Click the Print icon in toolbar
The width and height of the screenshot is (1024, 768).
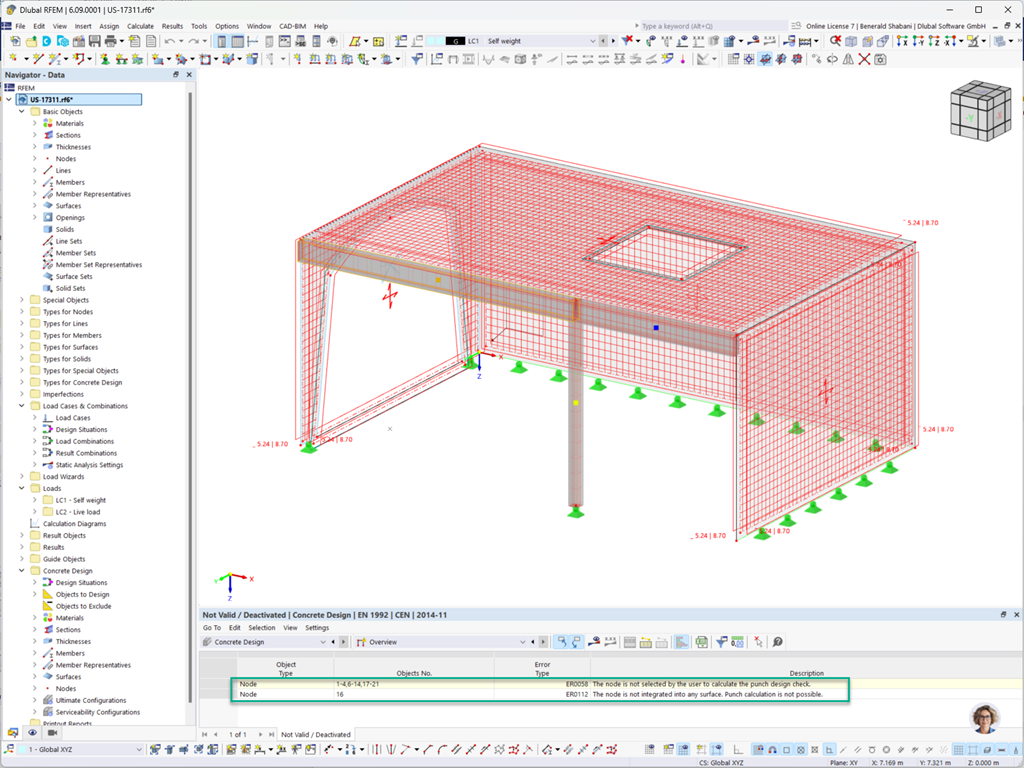click(110, 41)
